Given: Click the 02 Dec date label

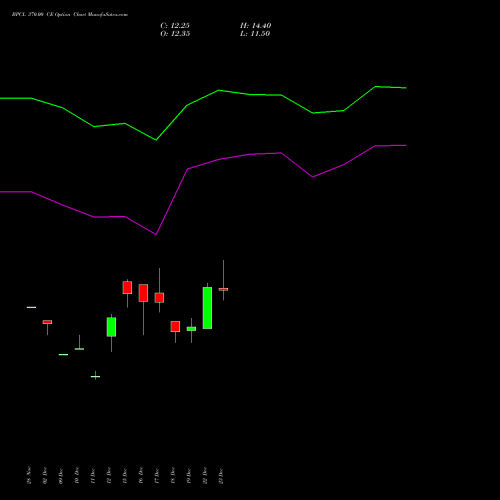Looking at the screenshot, I should 45,475.
